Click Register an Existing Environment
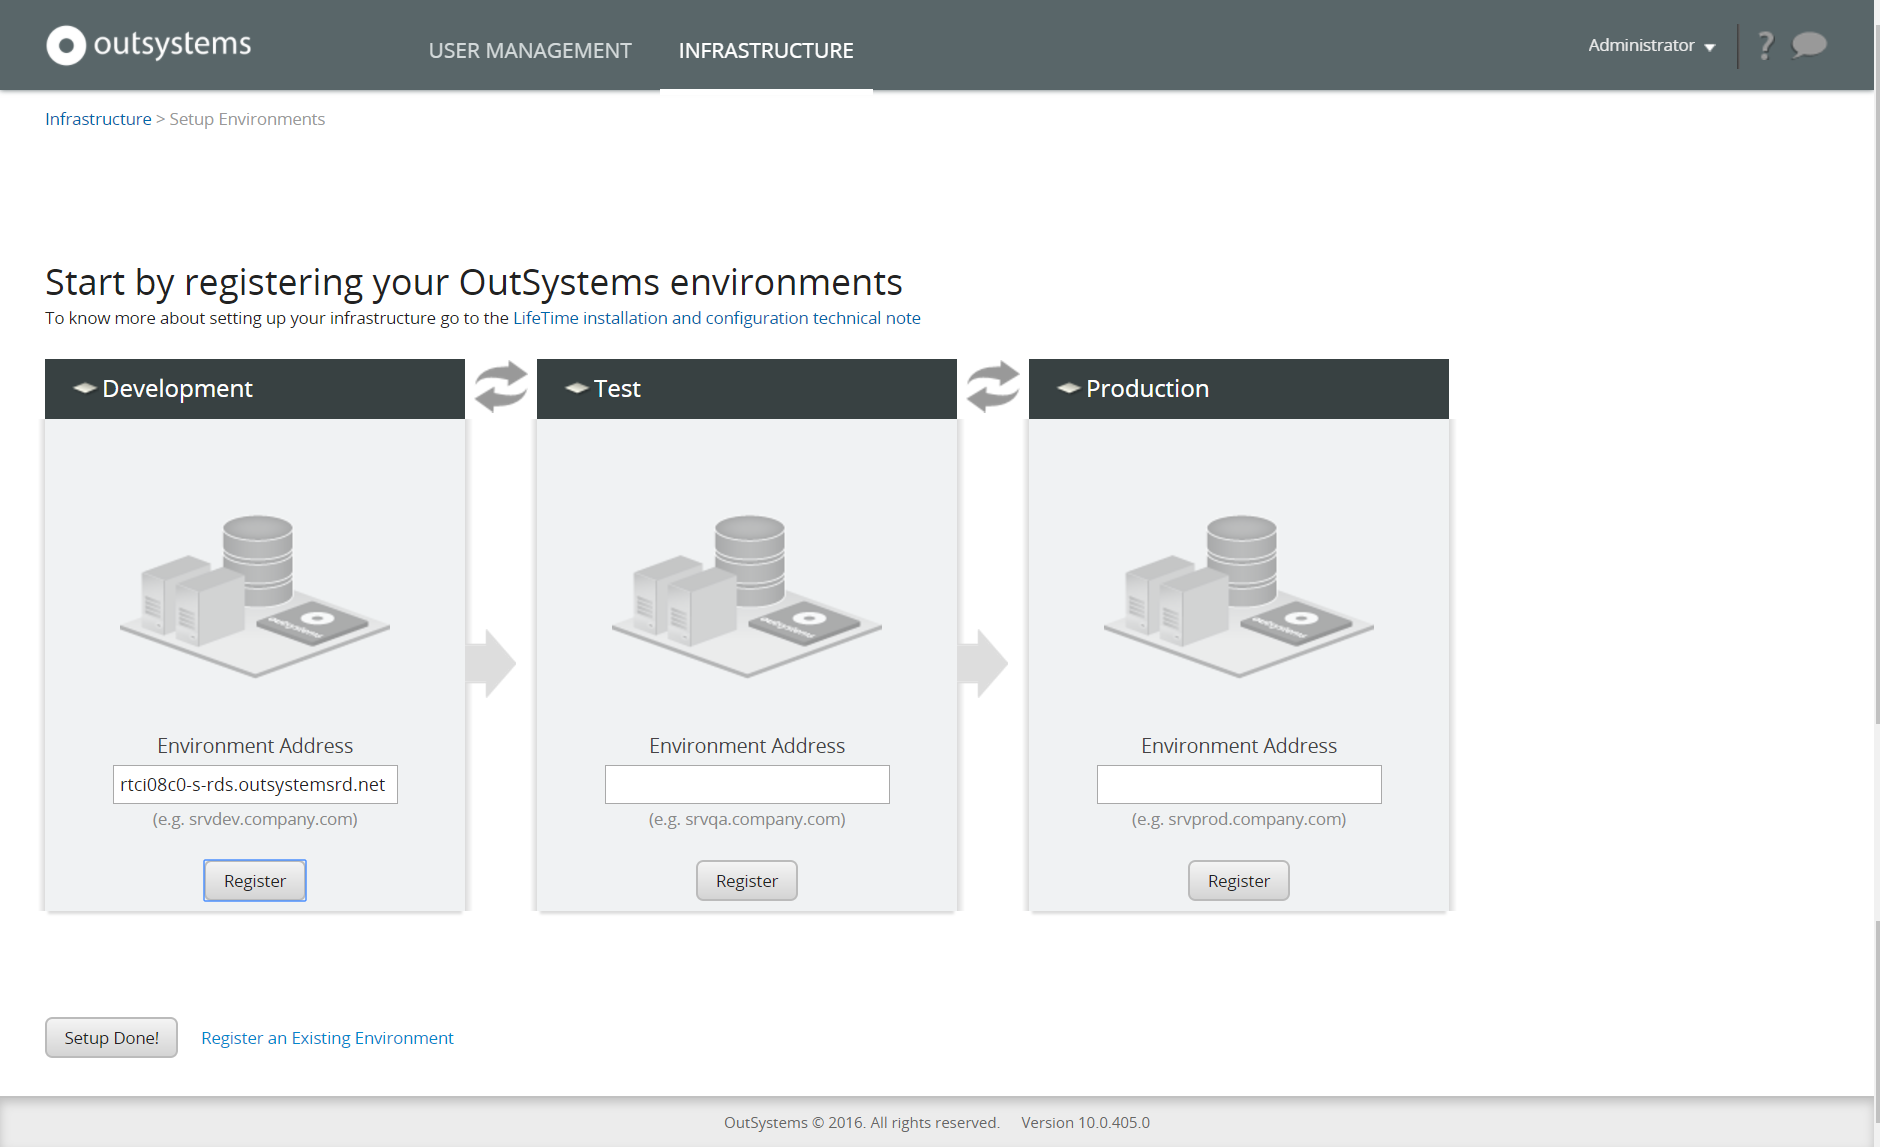The image size is (1880, 1147). pyautogui.click(x=326, y=1037)
